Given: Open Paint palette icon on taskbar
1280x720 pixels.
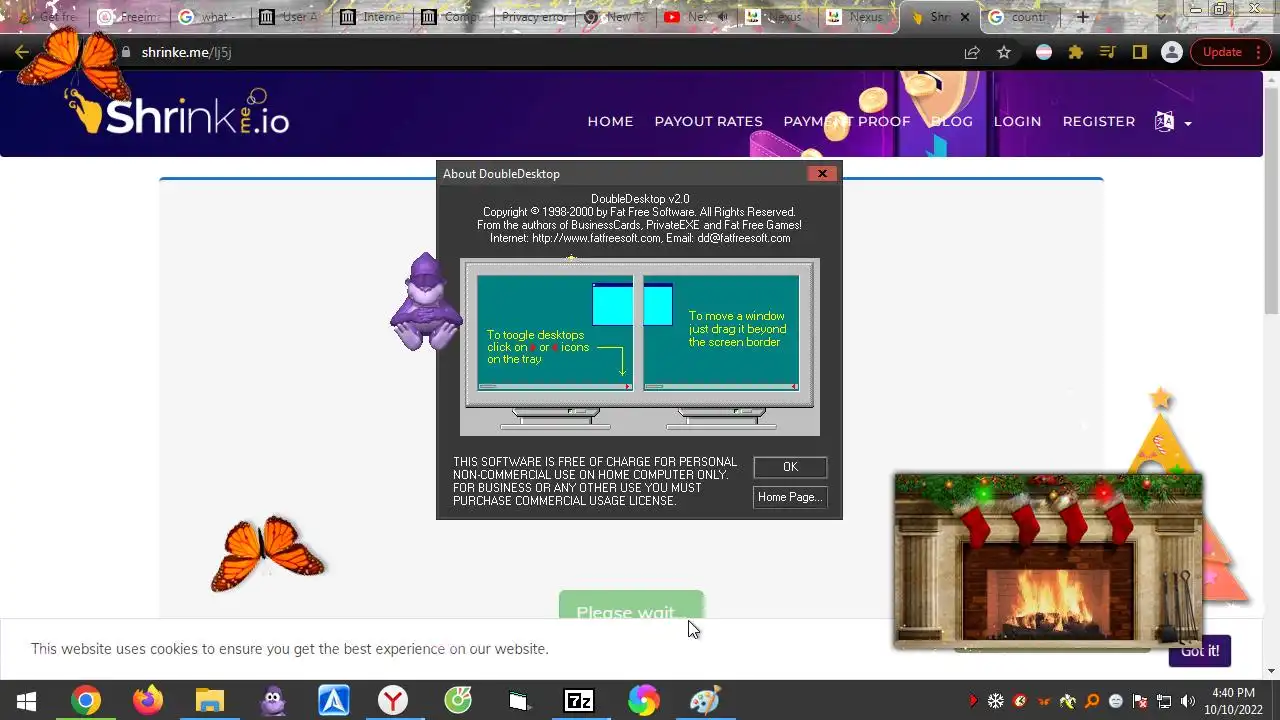Looking at the screenshot, I should (704, 701).
